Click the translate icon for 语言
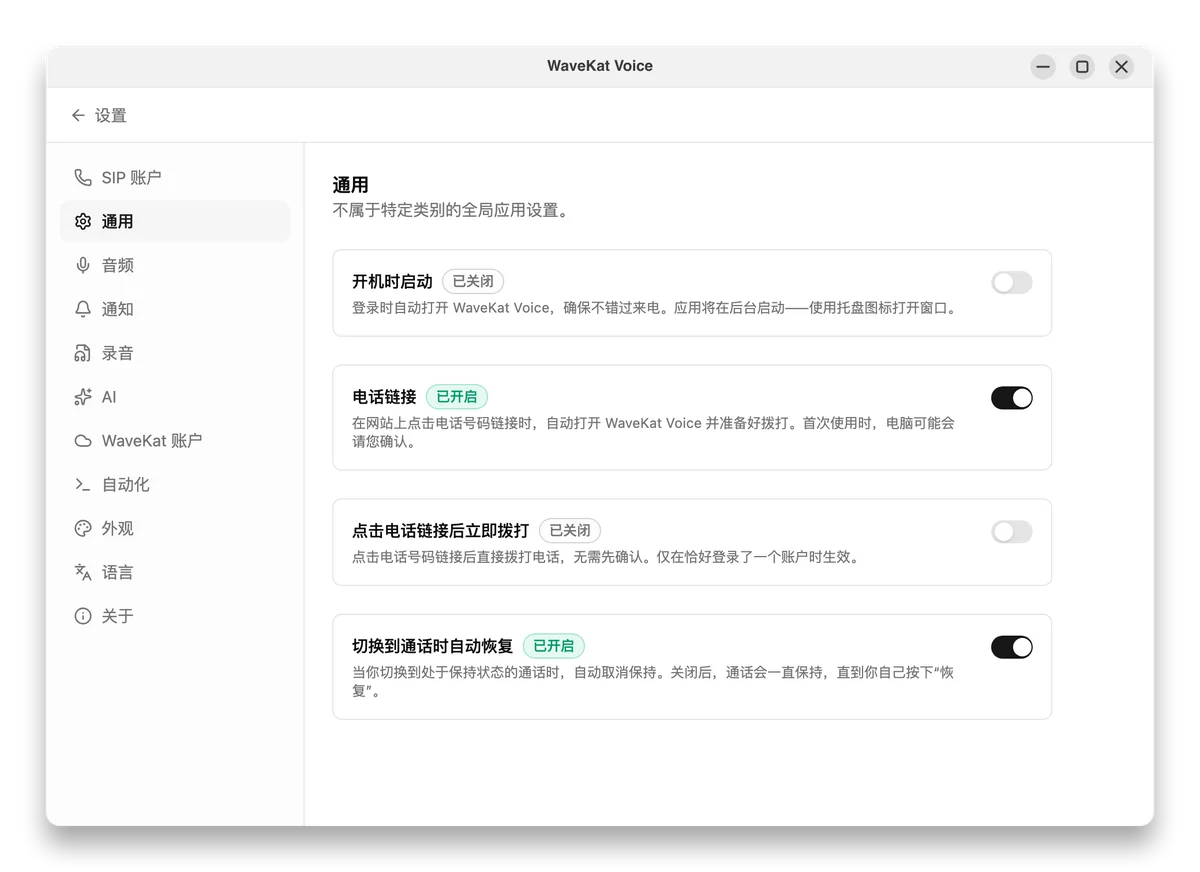Screen dimensions: 1200x872 click(83, 573)
